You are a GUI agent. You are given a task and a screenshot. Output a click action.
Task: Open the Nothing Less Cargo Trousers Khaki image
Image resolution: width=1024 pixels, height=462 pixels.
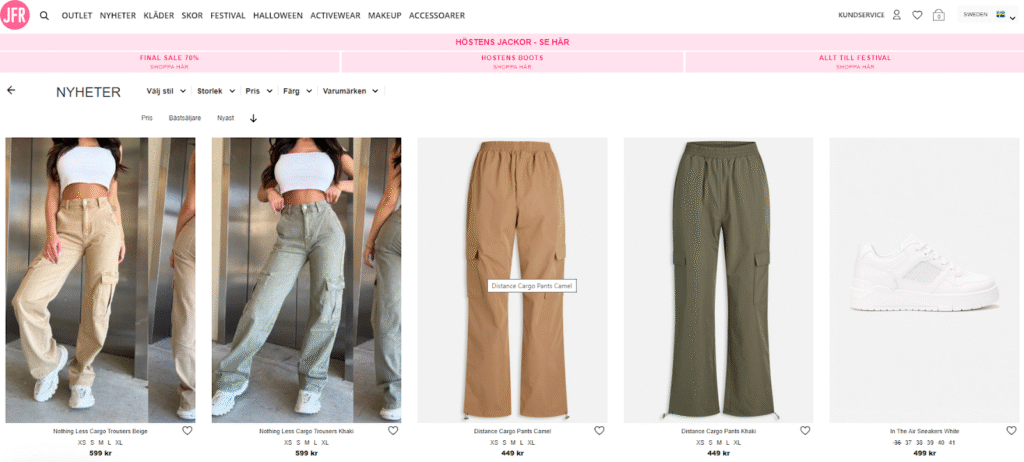(x=306, y=280)
